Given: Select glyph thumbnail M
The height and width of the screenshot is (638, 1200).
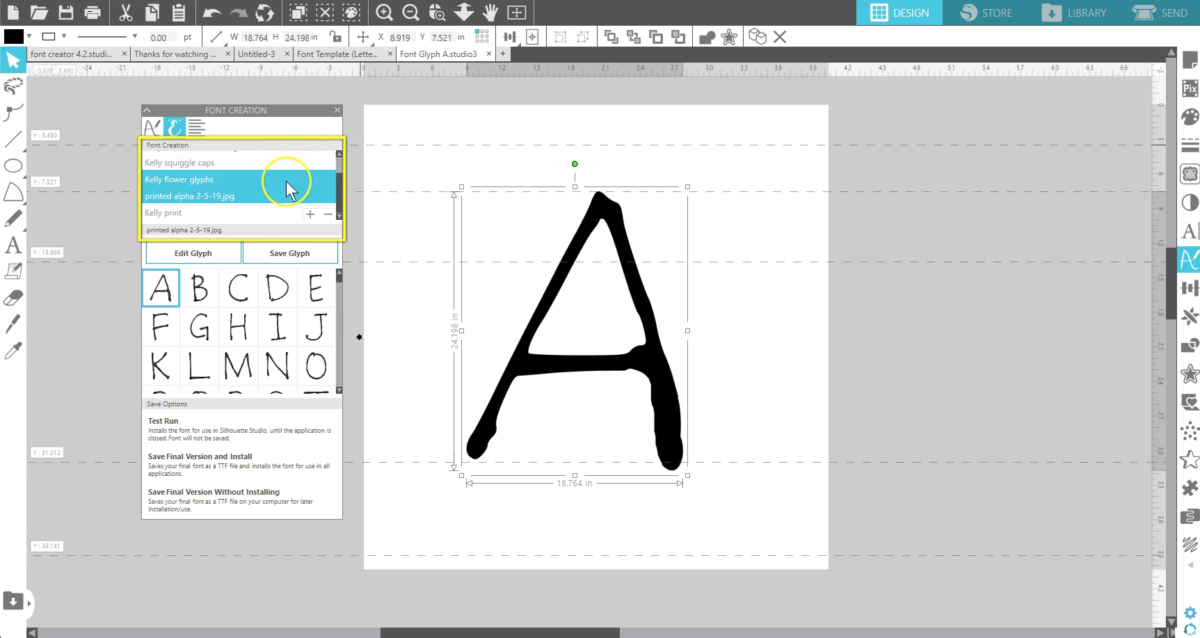Looking at the screenshot, I should pyautogui.click(x=238, y=365).
